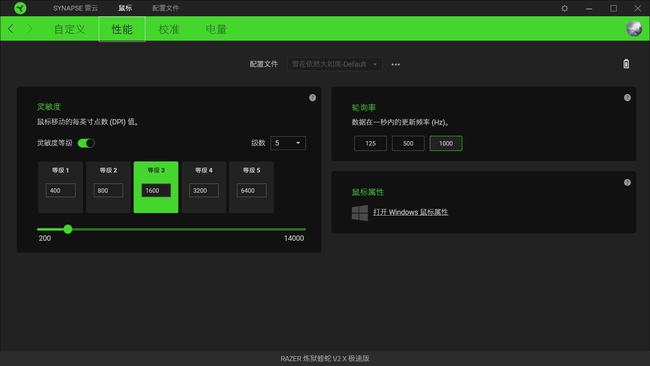
Task: Click the 级数 label
Action: point(258,143)
